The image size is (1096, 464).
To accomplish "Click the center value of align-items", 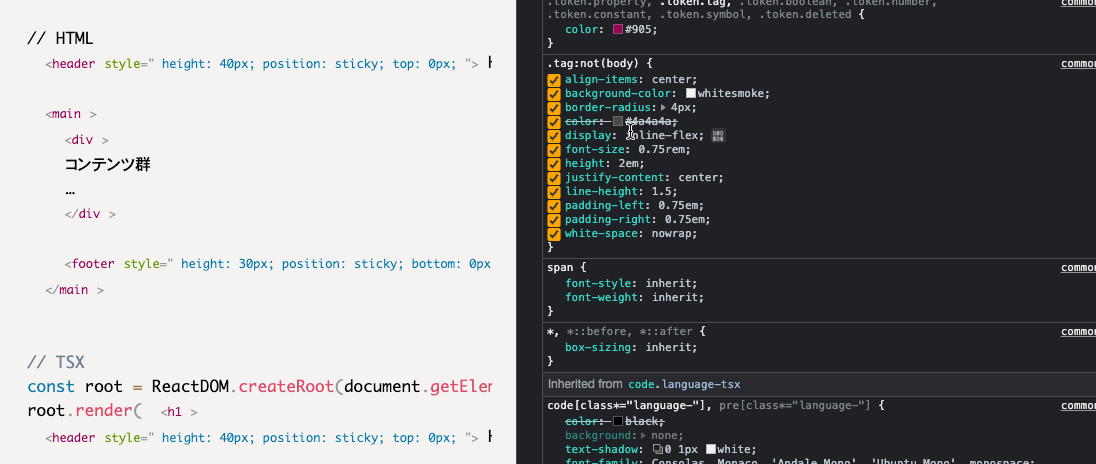I will click(x=672, y=80).
